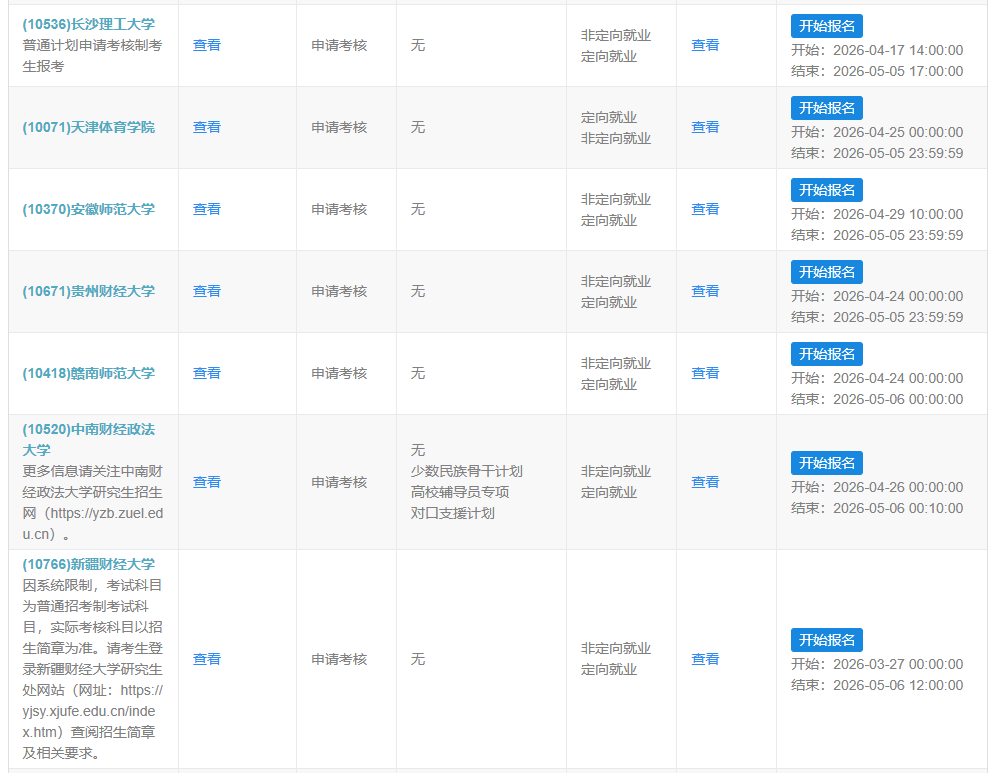Open the 天津体育学院 school link
Image resolution: width=996 pixels, height=773 pixels.
88,127
